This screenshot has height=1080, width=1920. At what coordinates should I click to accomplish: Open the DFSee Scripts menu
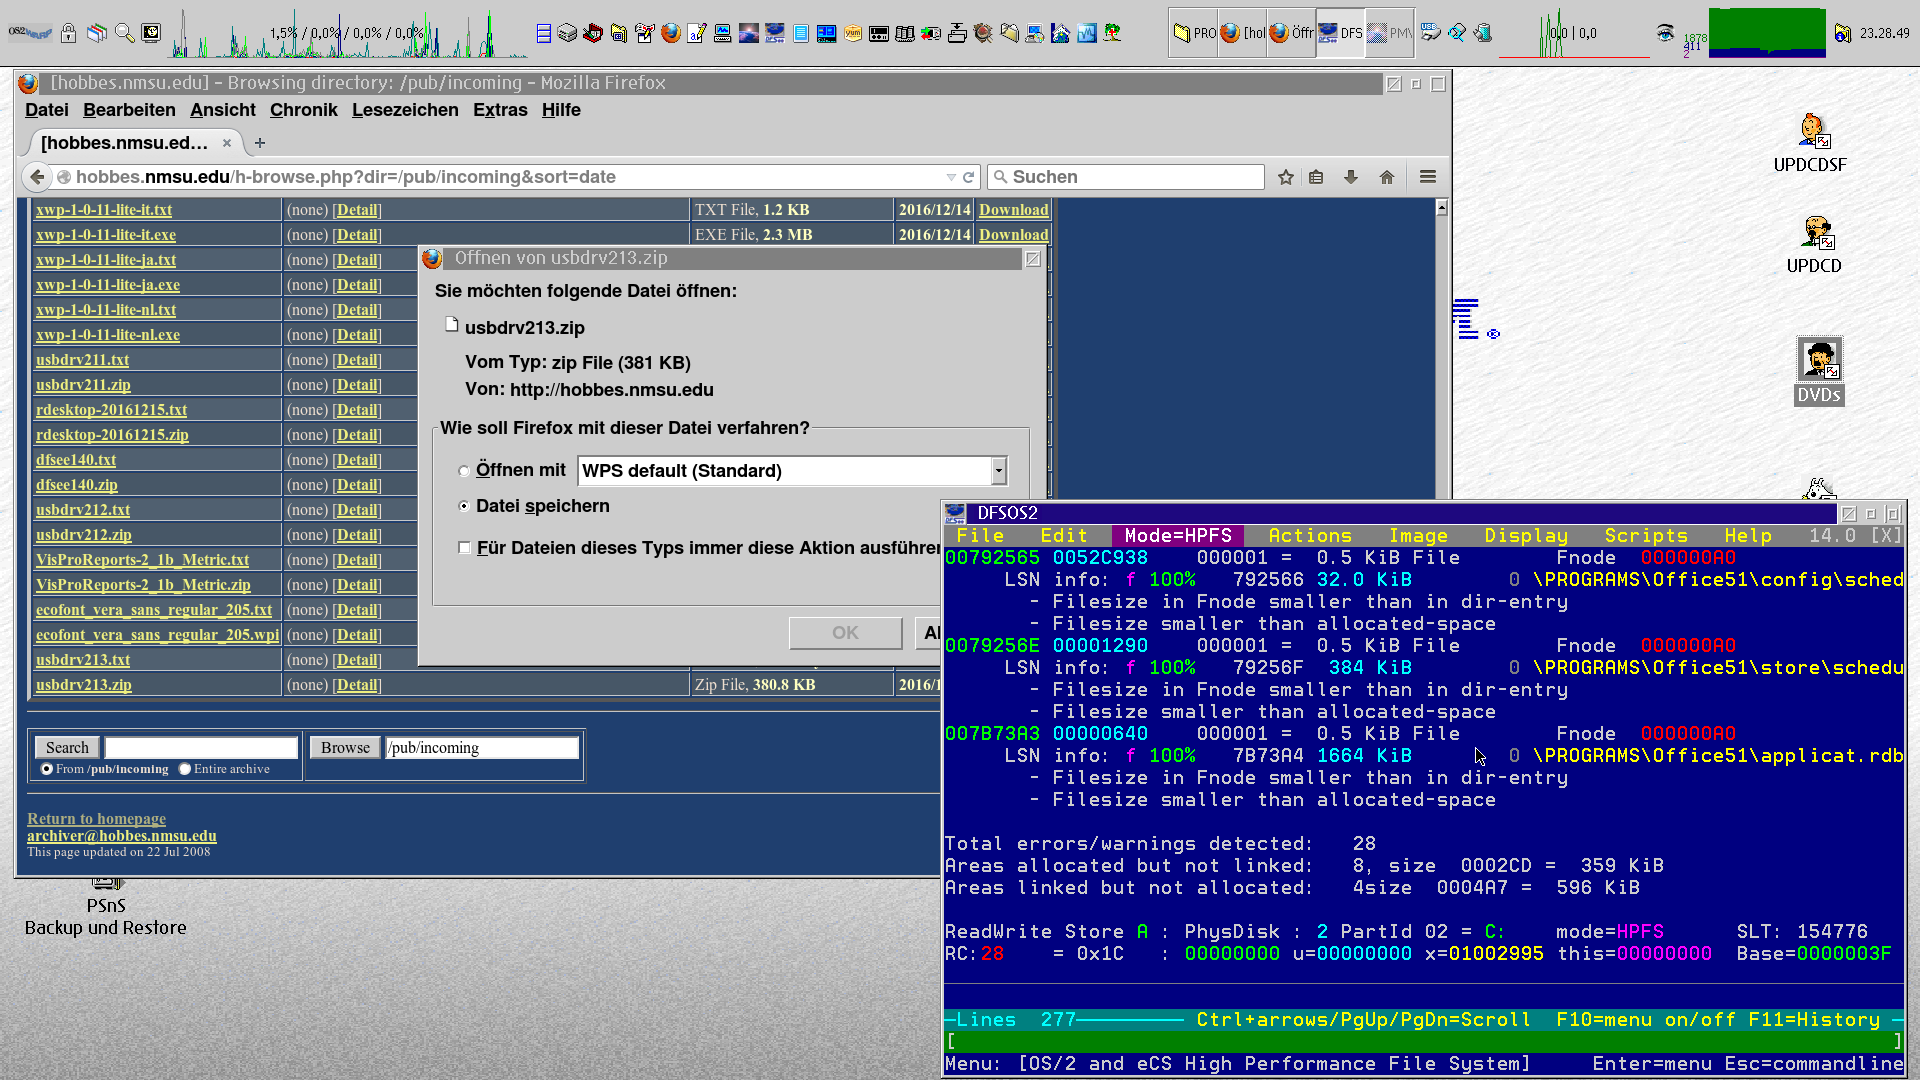pos(1646,536)
